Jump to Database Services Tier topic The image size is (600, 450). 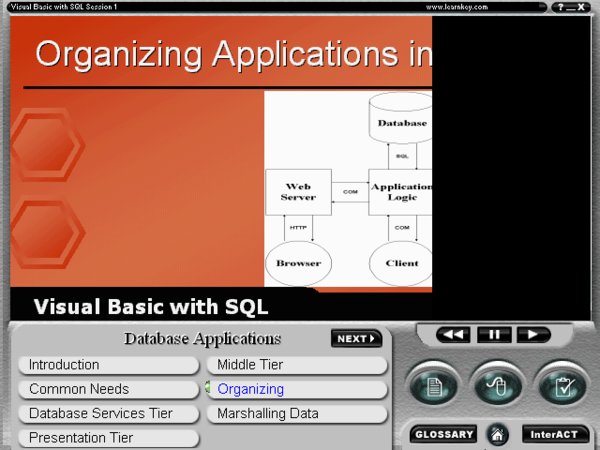(108, 413)
